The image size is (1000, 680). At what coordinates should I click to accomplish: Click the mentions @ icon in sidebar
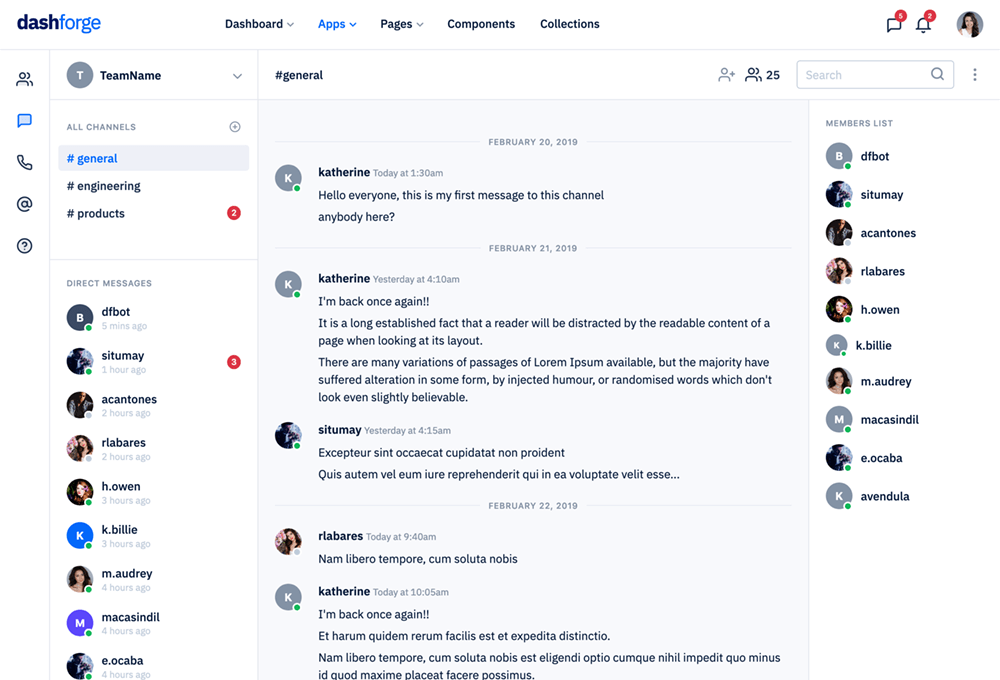point(25,204)
